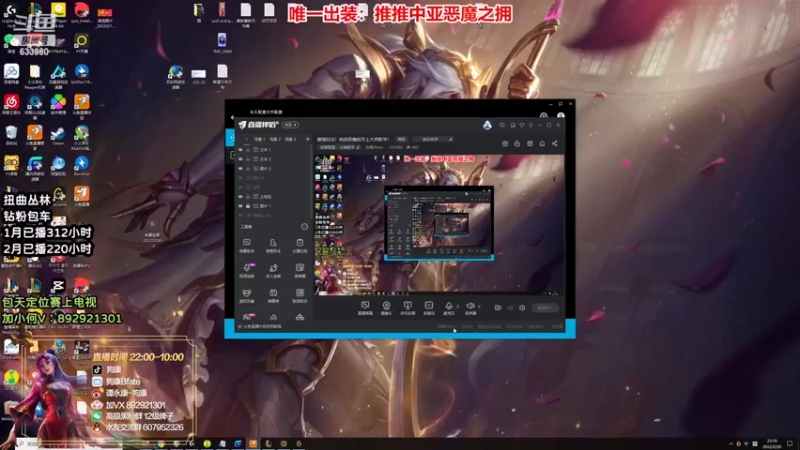Add a new scene with plus button
Viewport: 800px width, 450px height.
[x=307, y=139]
